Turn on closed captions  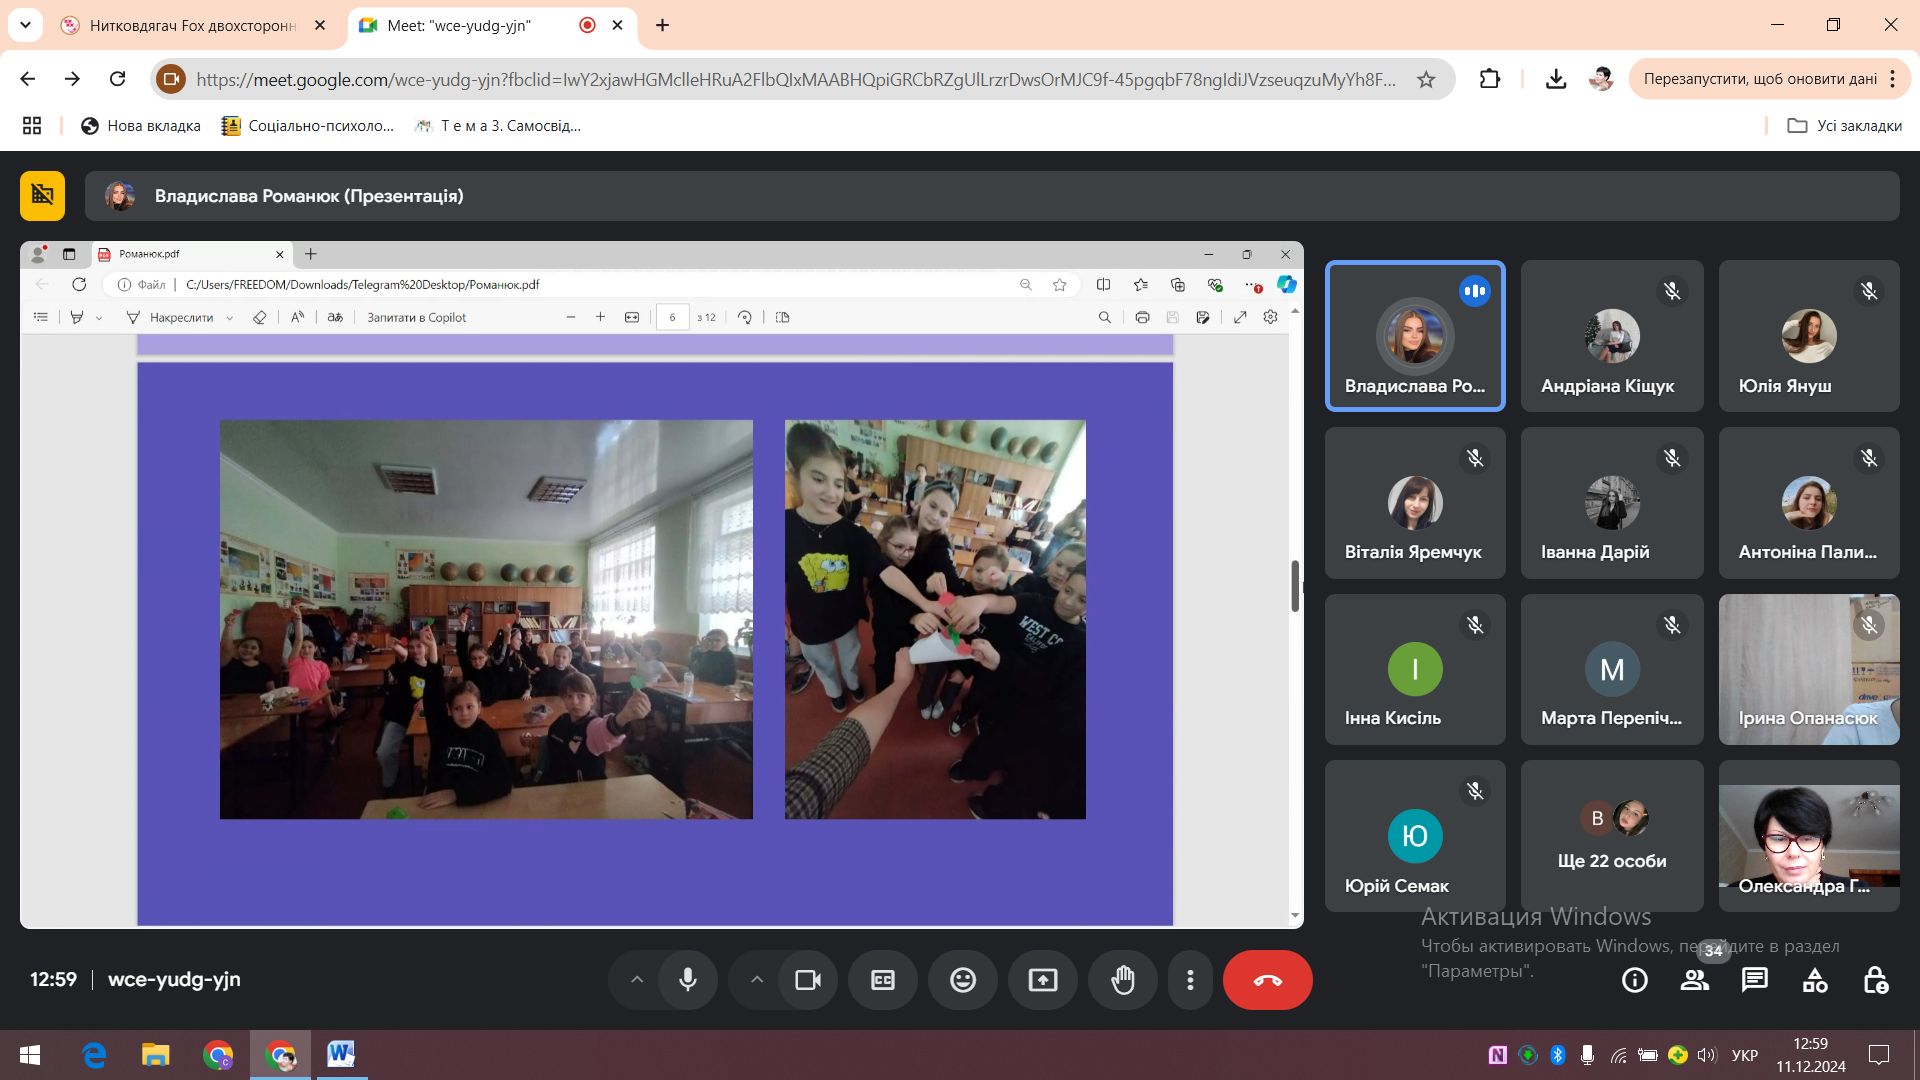pos(883,980)
